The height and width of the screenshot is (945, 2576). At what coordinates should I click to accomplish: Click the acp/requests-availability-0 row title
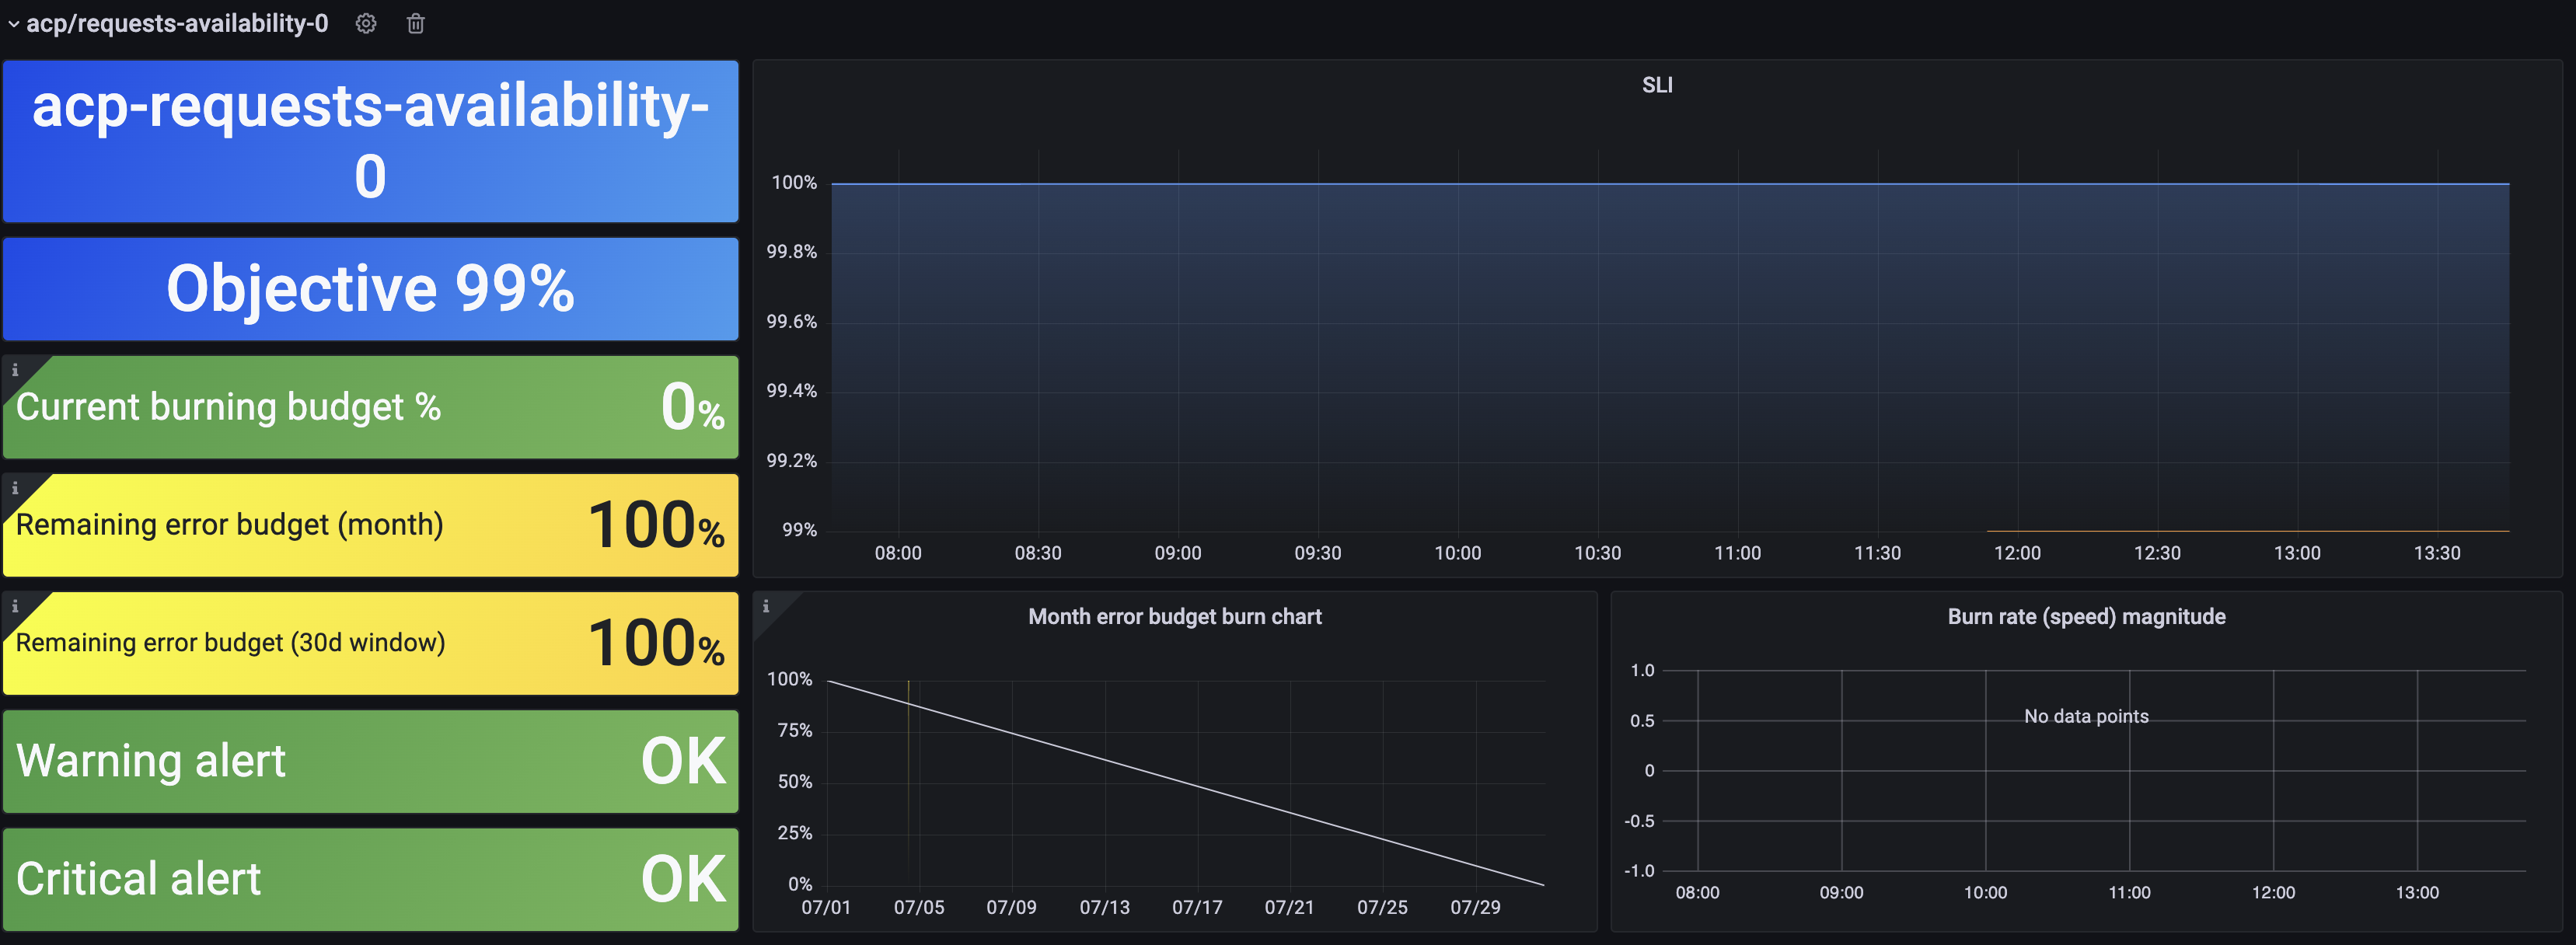(x=177, y=24)
